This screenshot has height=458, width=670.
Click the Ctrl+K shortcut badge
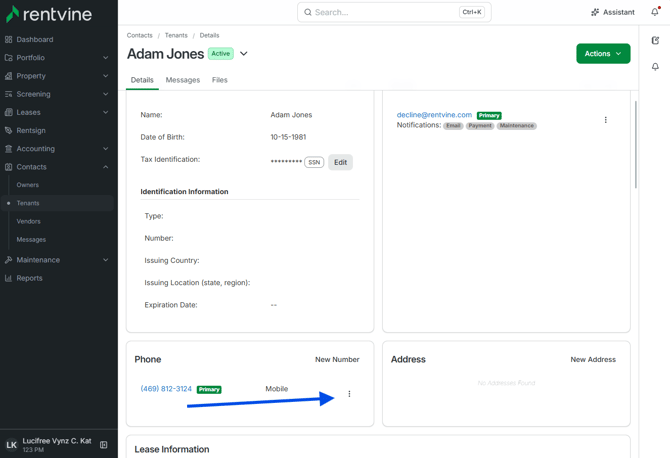472,12
